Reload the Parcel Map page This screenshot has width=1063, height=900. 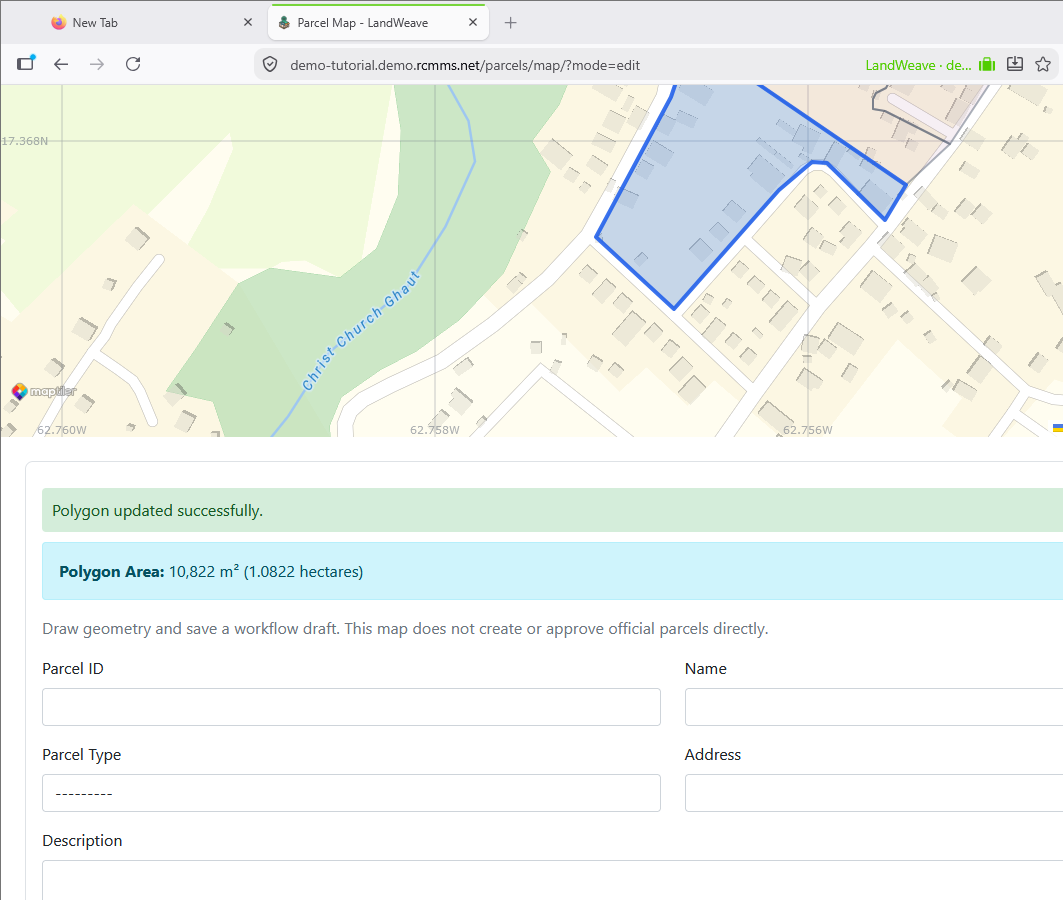point(133,64)
